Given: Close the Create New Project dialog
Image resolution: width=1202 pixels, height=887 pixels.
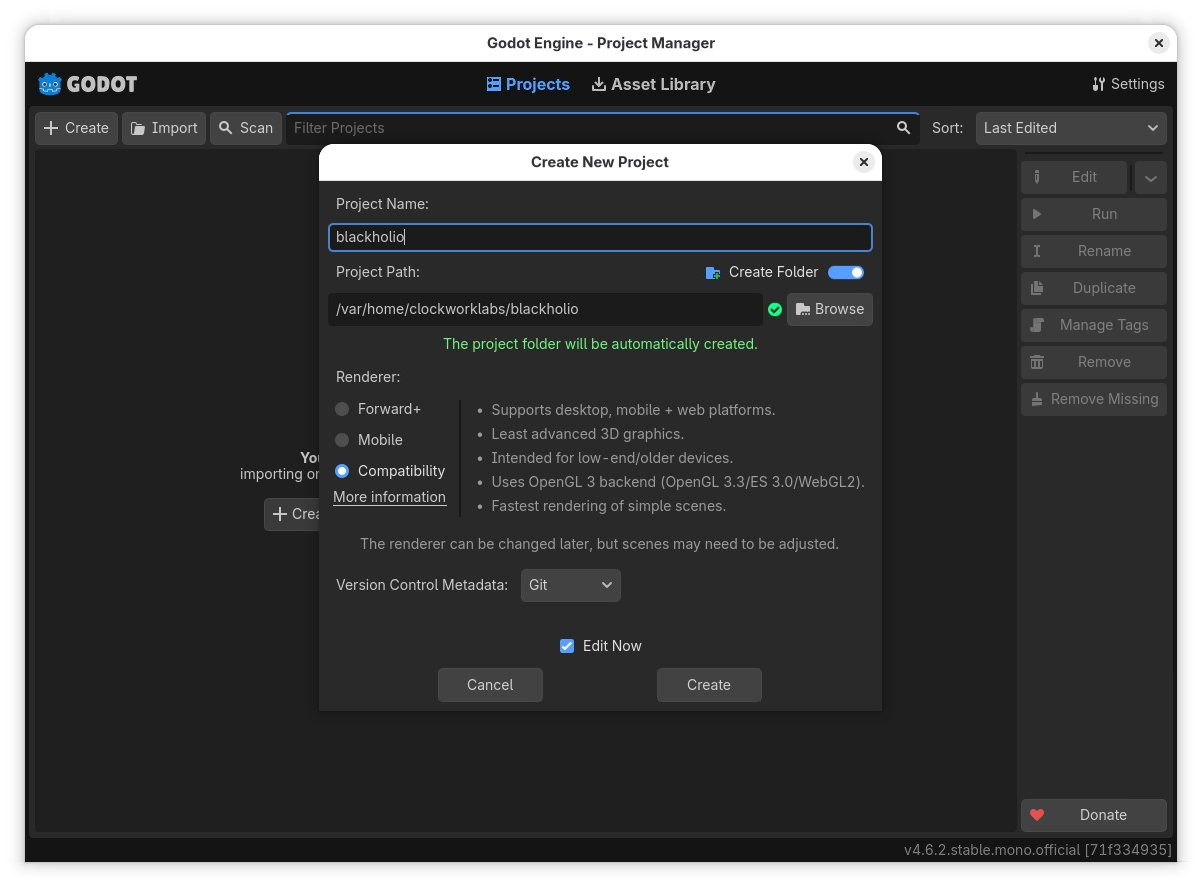Looking at the screenshot, I should 864,162.
